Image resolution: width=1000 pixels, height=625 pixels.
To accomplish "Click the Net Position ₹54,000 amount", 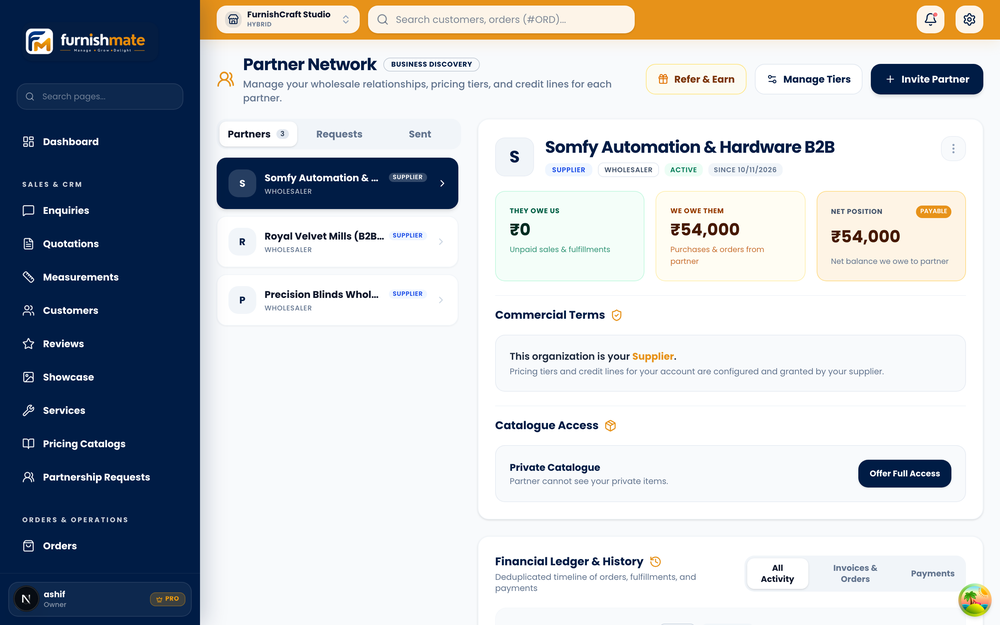I will [x=865, y=237].
